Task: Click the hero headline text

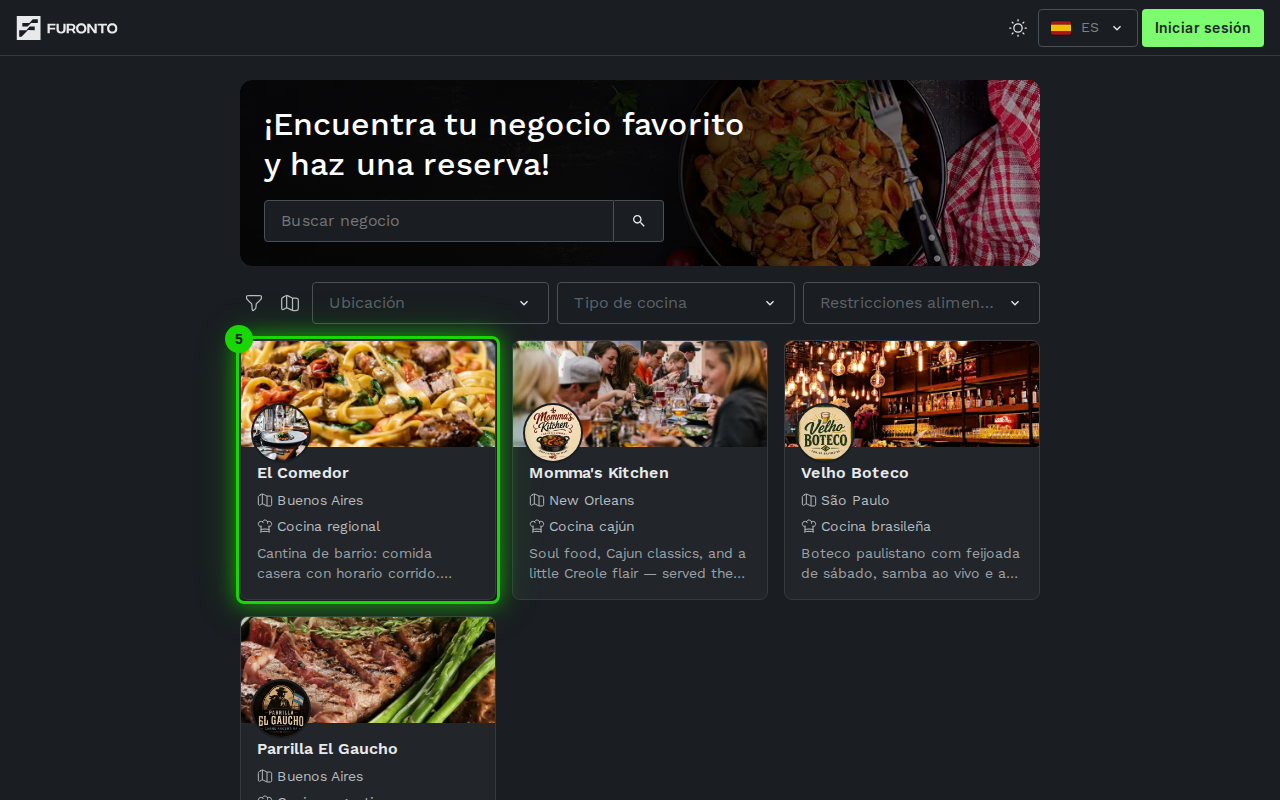Action: (x=504, y=145)
